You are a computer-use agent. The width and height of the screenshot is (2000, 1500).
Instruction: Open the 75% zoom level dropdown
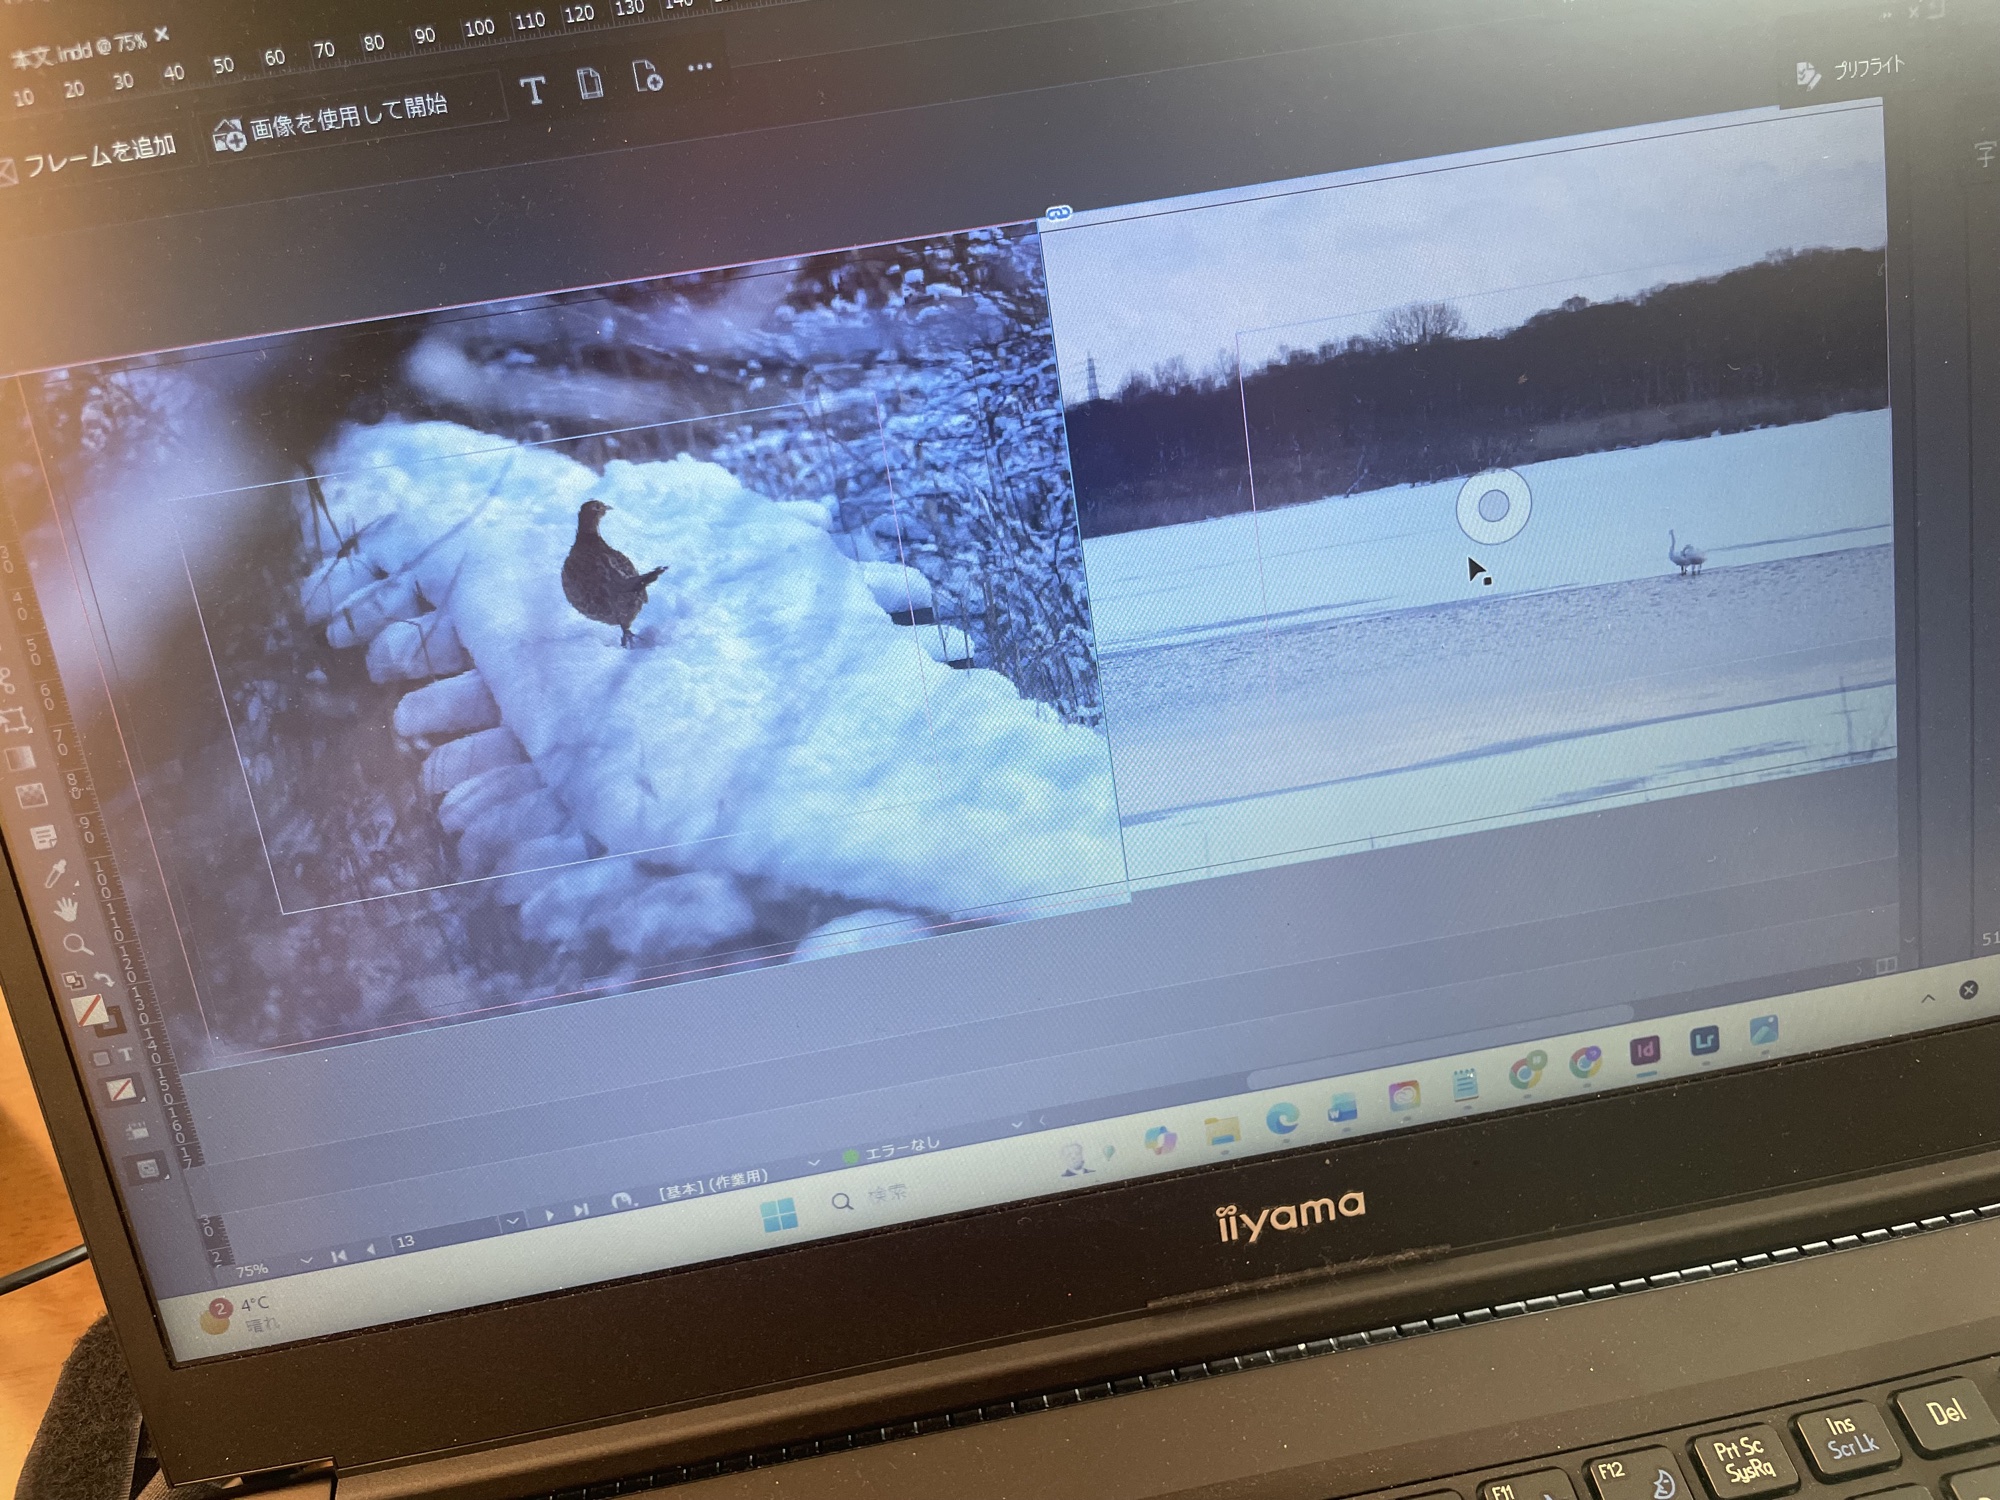tap(306, 1260)
